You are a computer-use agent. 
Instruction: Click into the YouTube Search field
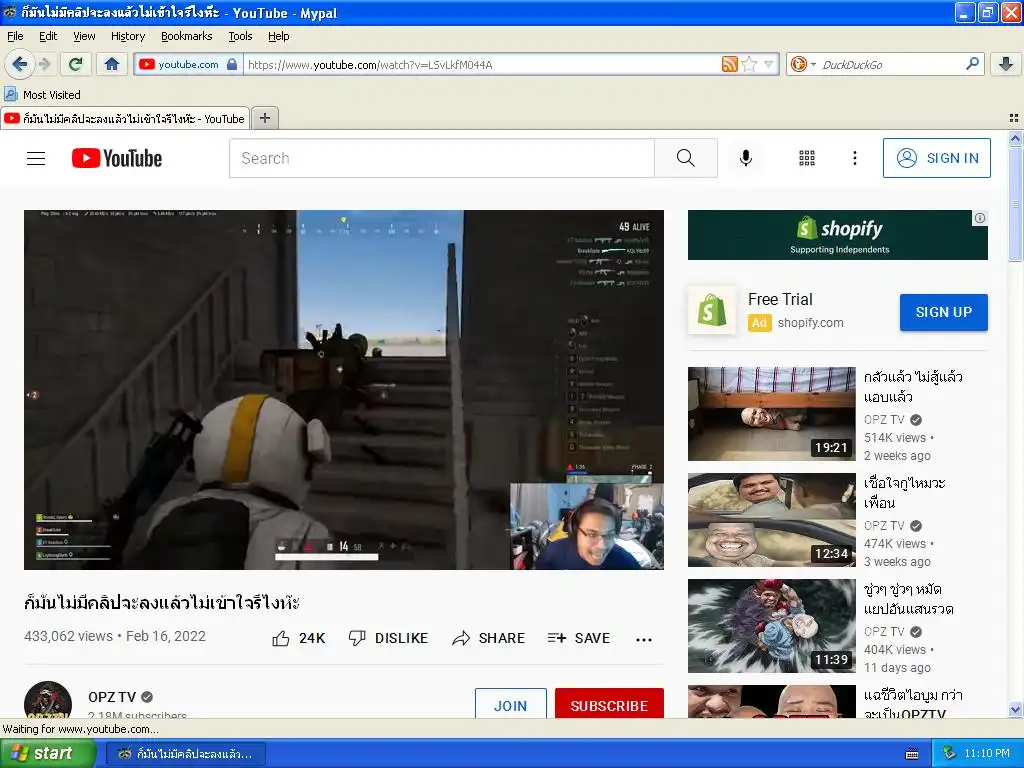[x=441, y=158]
